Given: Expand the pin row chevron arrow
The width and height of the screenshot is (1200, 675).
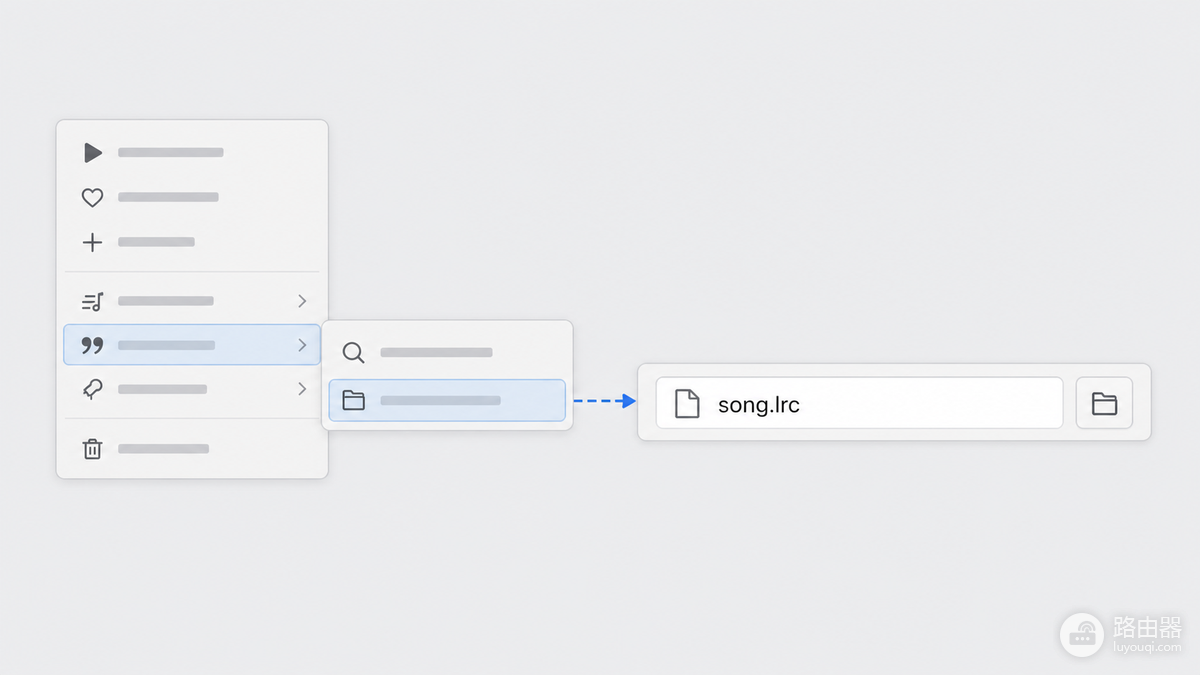Looking at the screenshot, I should (302, 389).
